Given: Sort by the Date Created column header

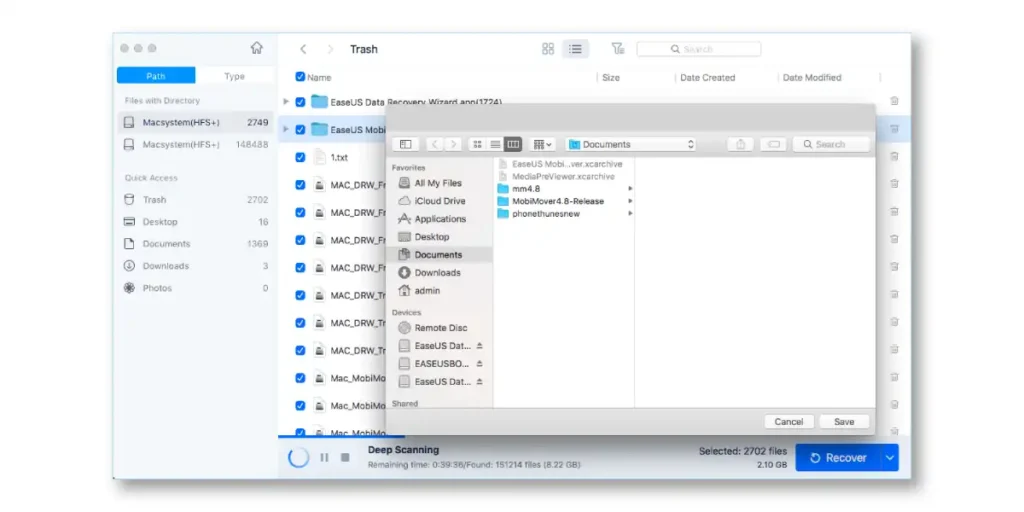Looking at the screenshot, I should point(707,77).
